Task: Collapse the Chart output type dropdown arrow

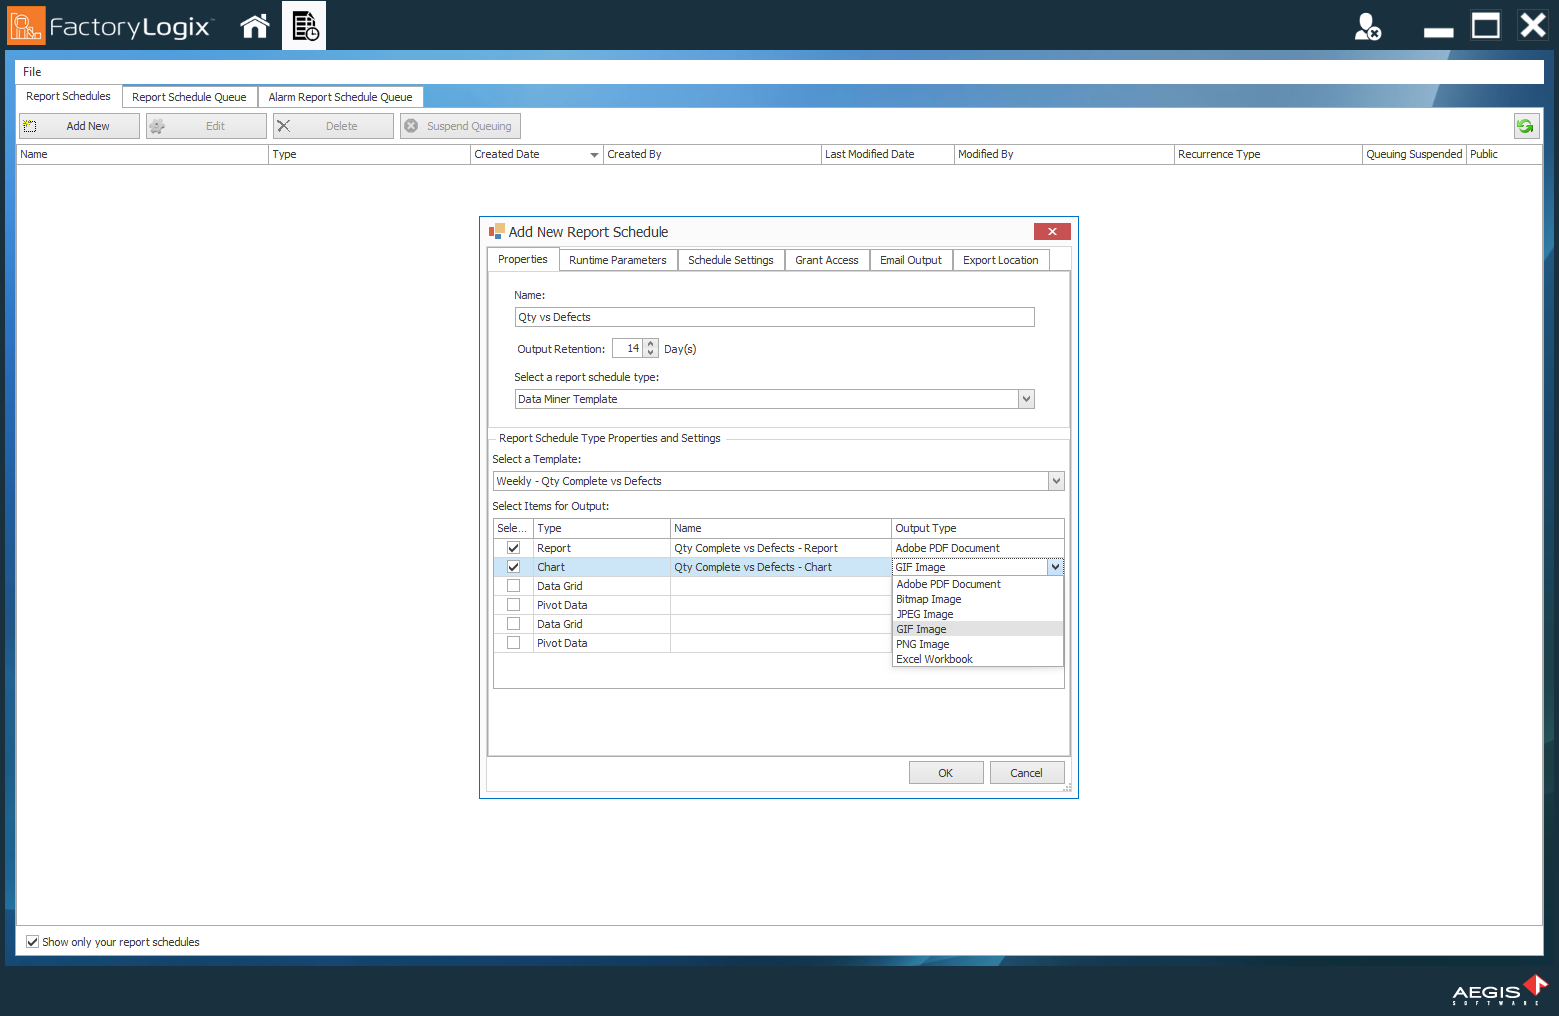Action: [1055, 567]
